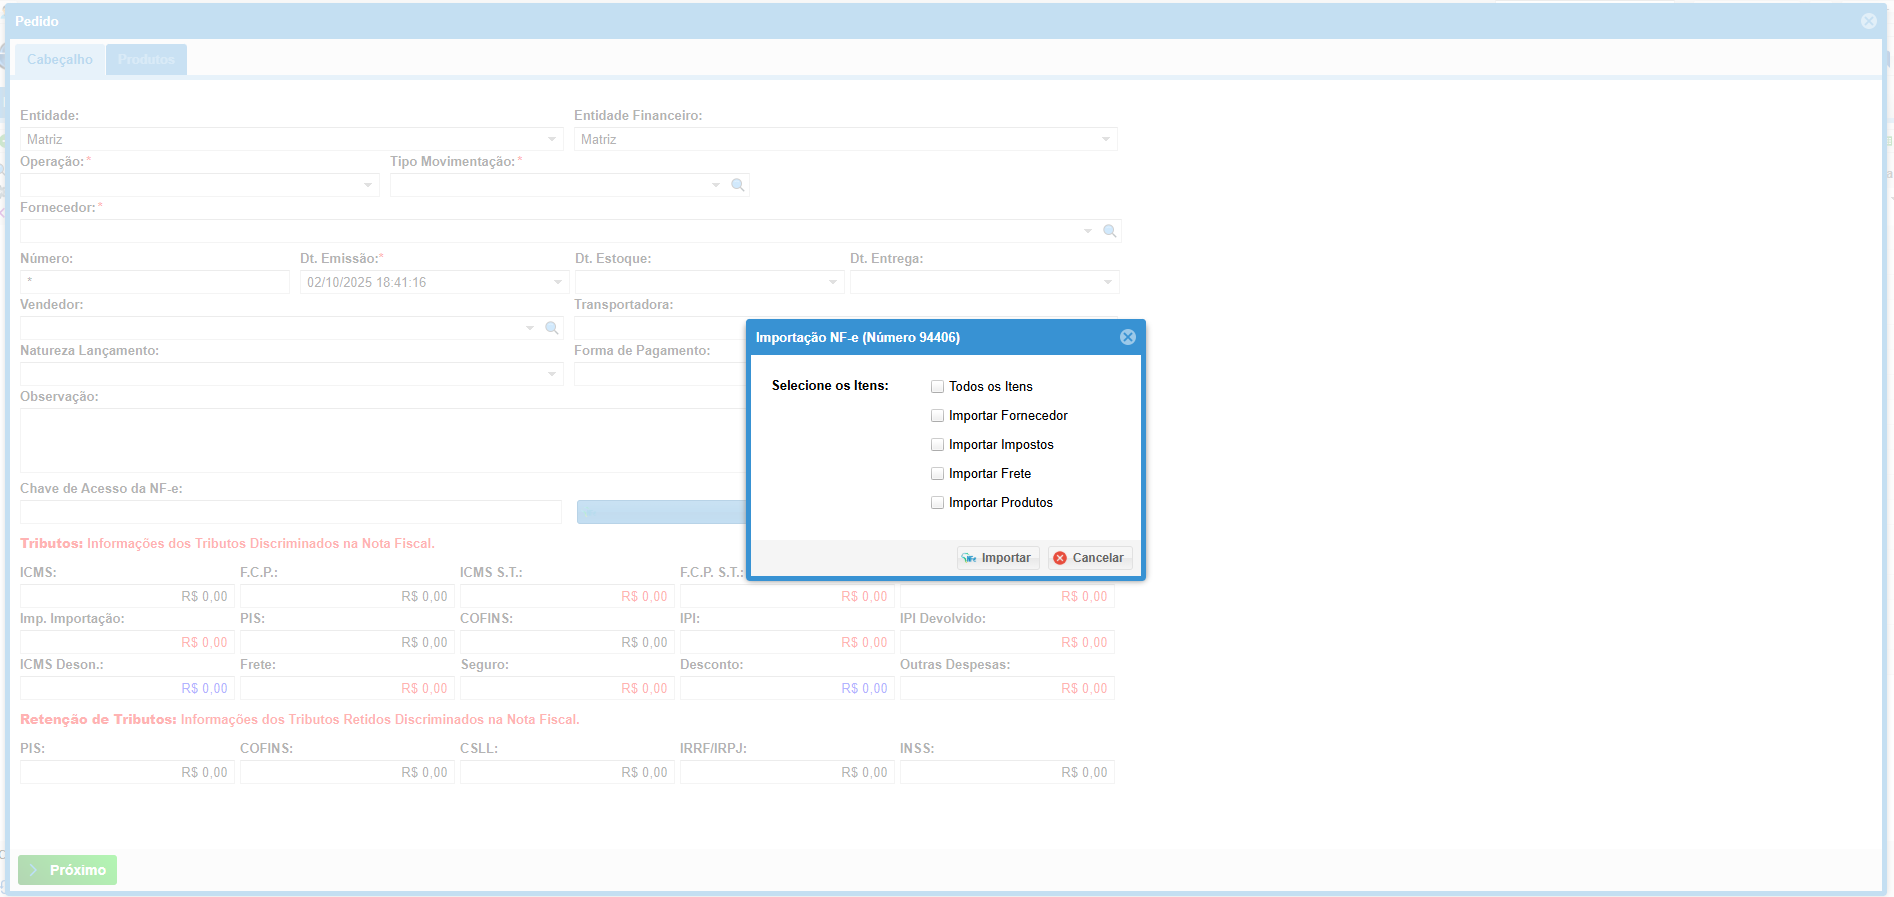Toggle Importar Produtos checkbox
Screen dimensions: 1894x897
[x=937, y=503]
